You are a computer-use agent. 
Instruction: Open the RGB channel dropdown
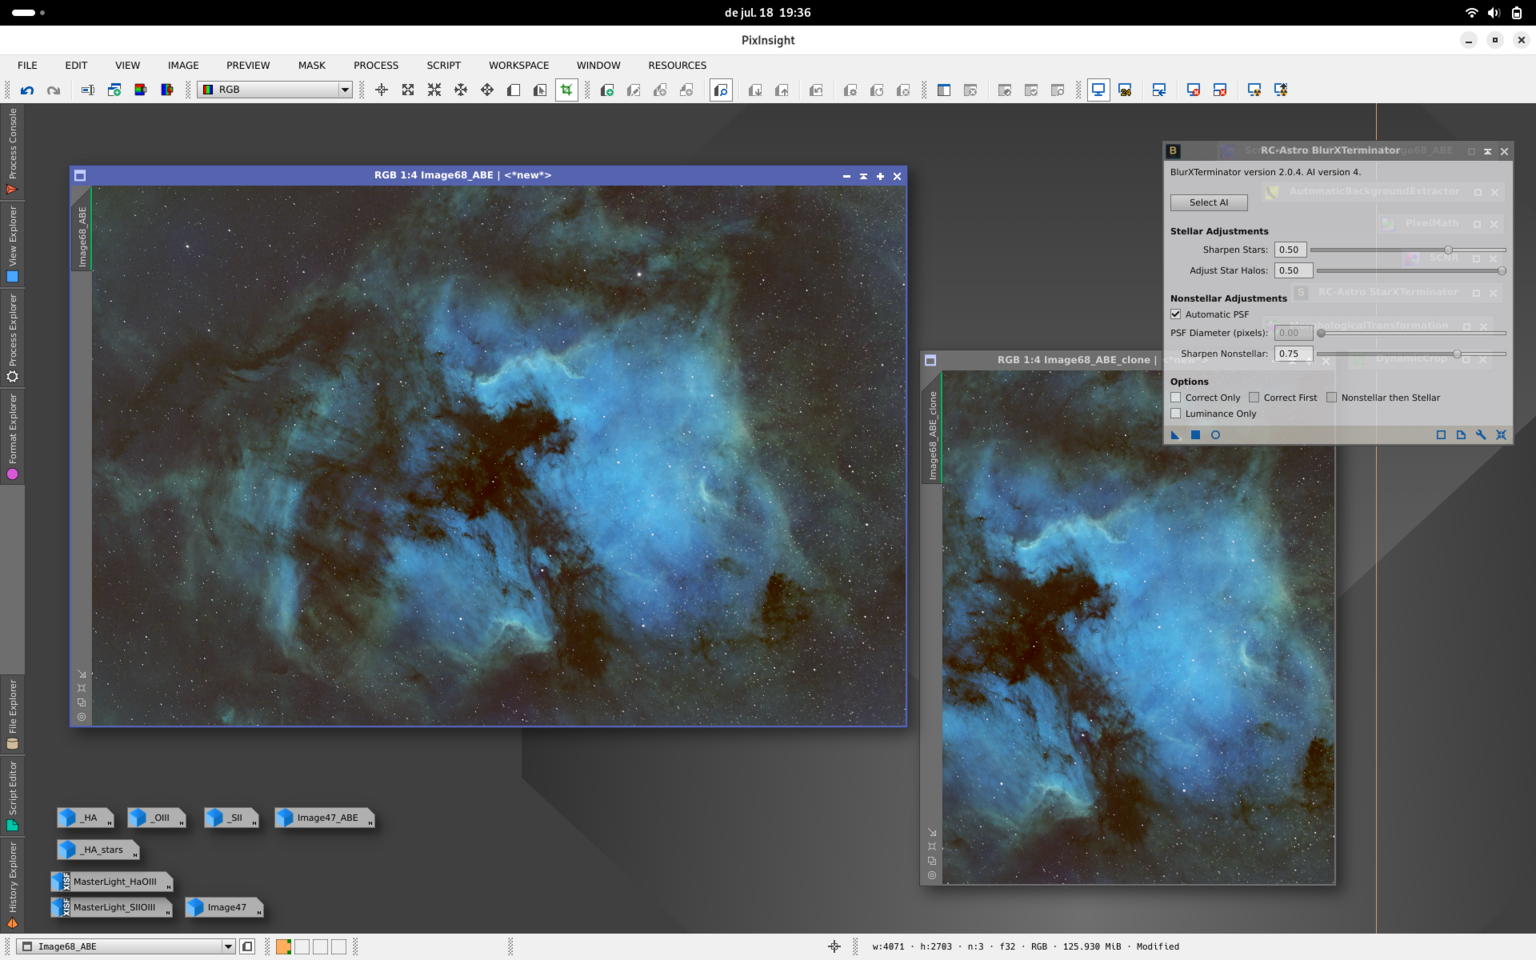tap(275, 90)
